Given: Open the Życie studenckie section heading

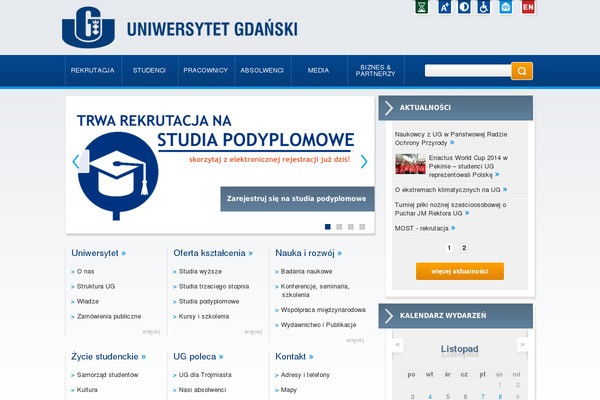Looking at the screenshot, I should 108,357.
